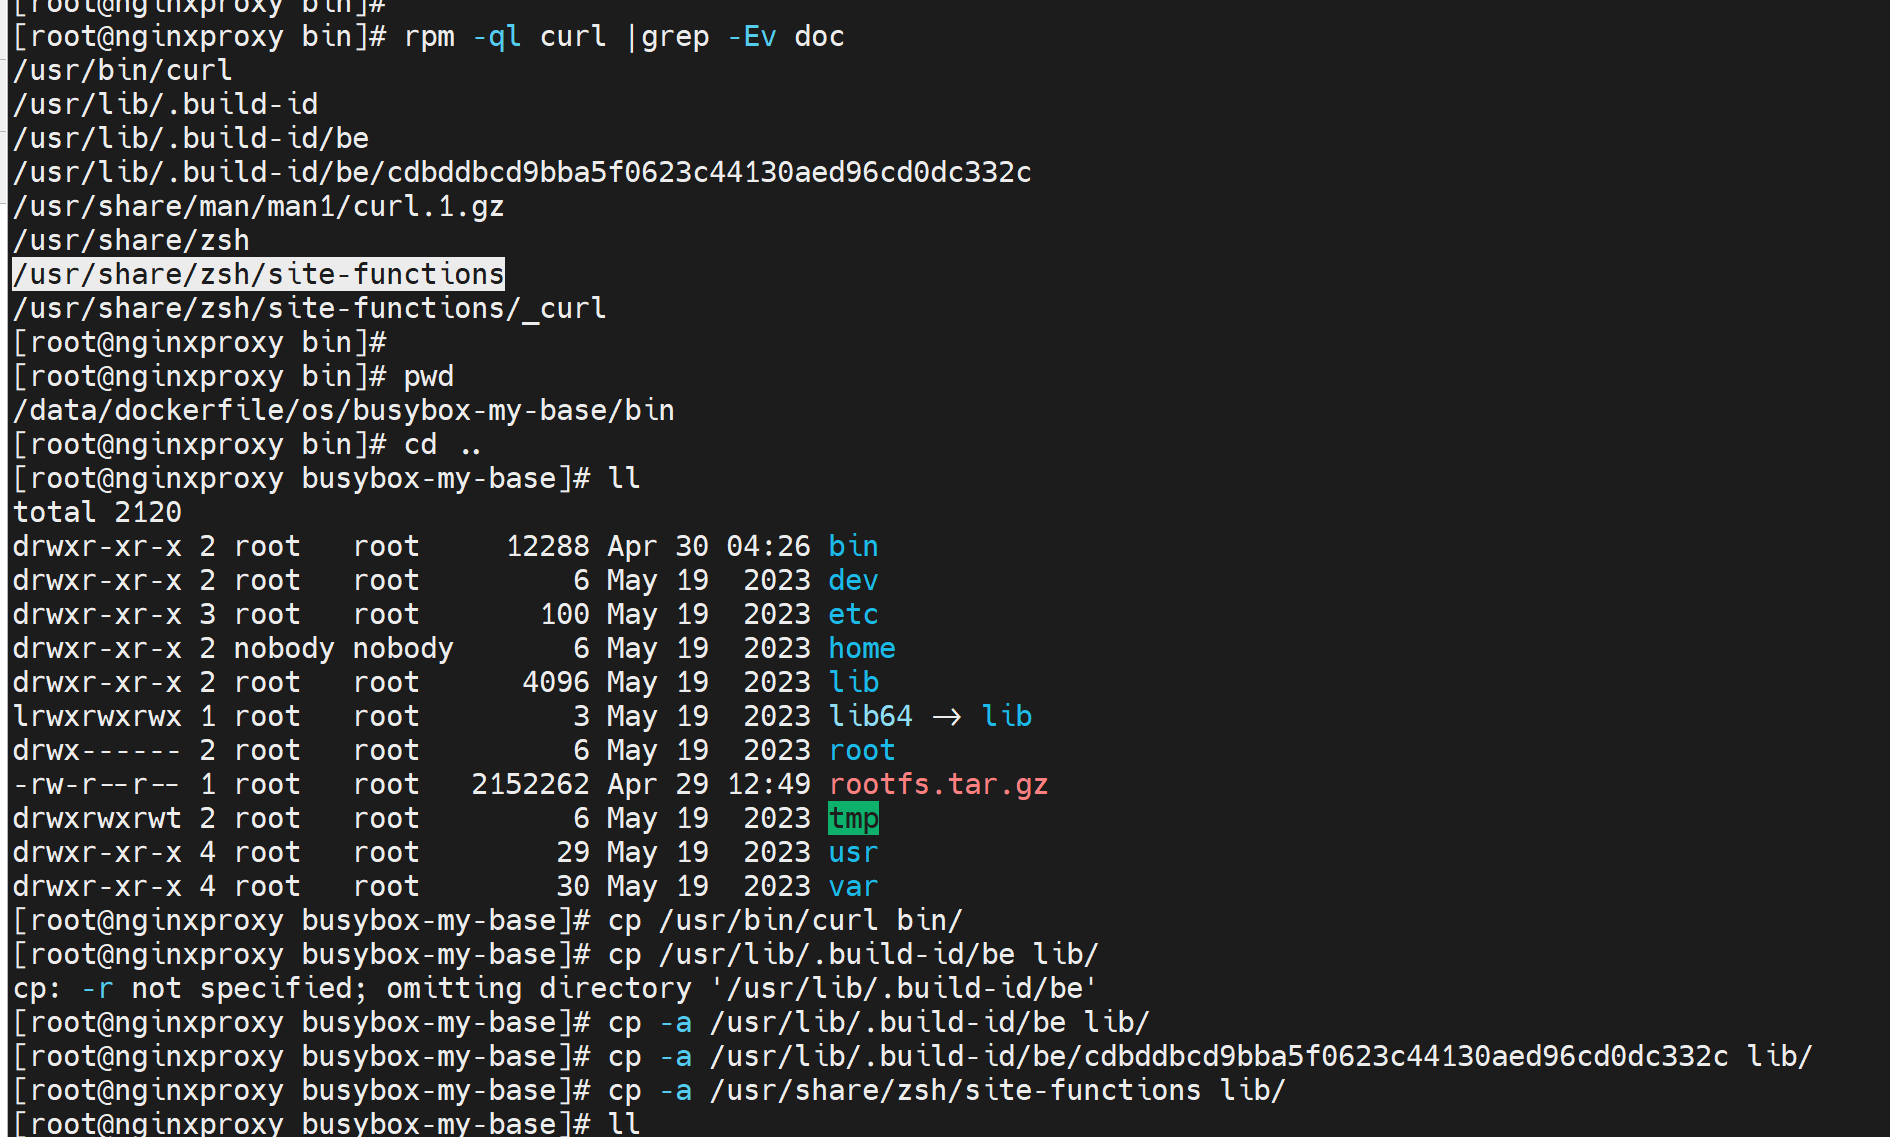Click the usr directory in the listing

(853, 852)
